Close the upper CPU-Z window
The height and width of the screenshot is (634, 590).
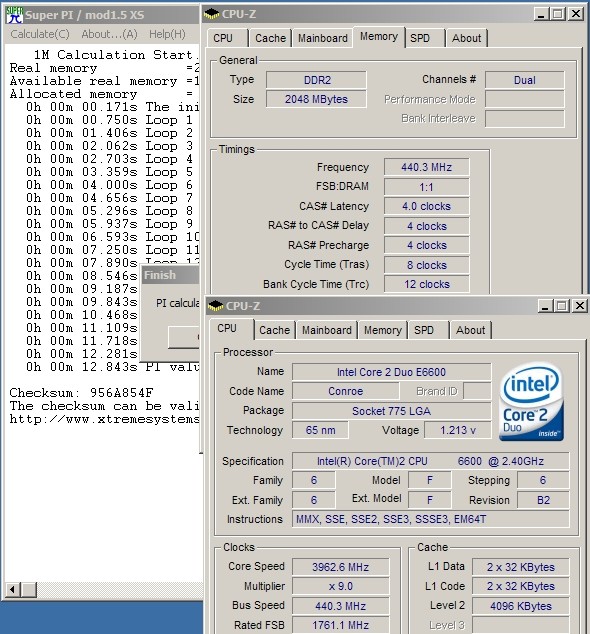pyautogui.click(x=575, y=14)
